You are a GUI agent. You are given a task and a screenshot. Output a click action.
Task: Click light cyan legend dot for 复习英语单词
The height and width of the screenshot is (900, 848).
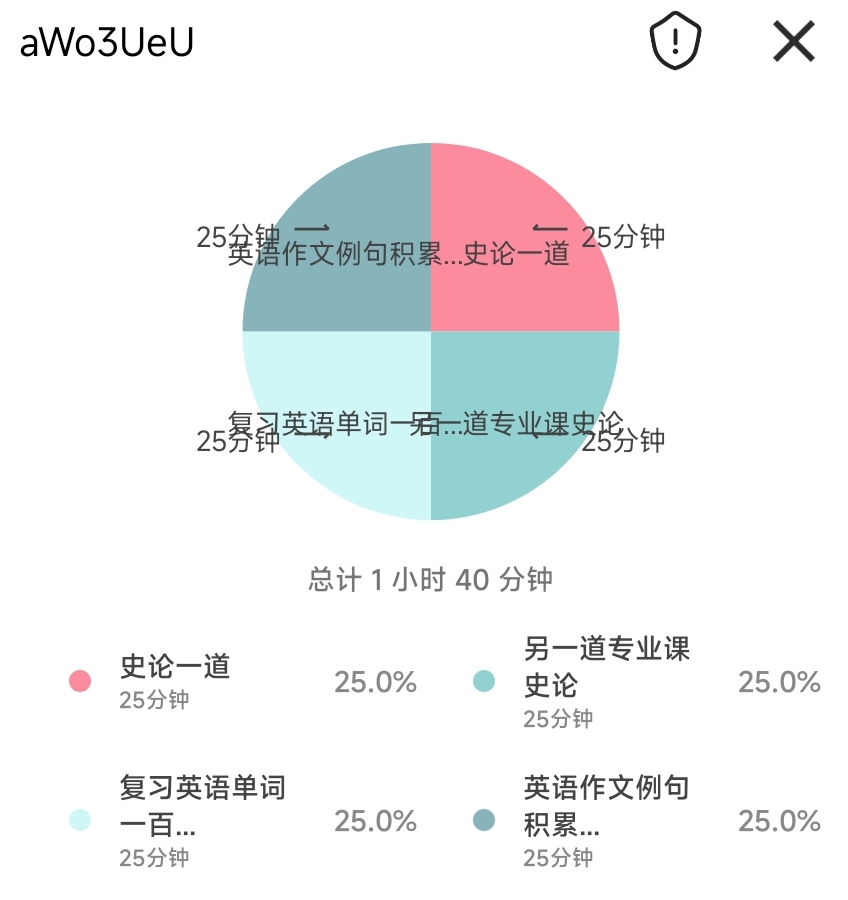(80, 820)
